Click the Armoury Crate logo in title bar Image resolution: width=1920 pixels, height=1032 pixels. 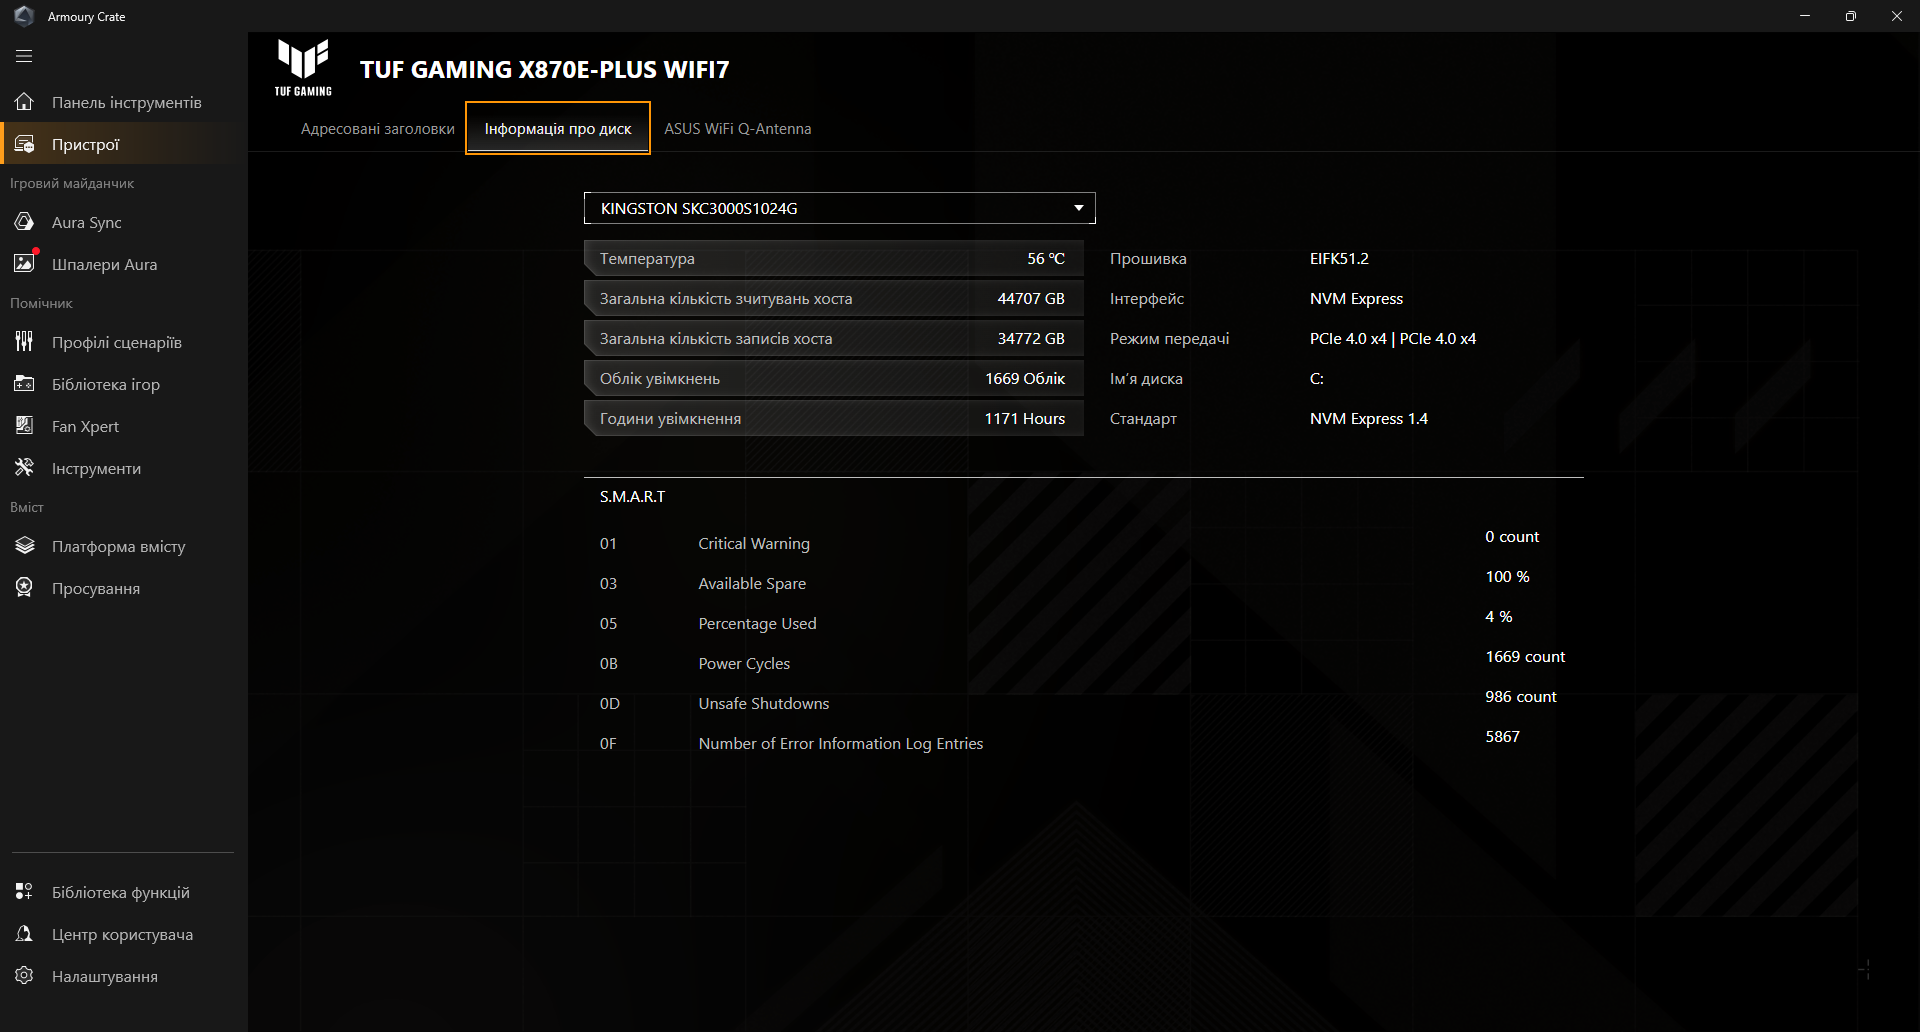[x=24, y=16]
